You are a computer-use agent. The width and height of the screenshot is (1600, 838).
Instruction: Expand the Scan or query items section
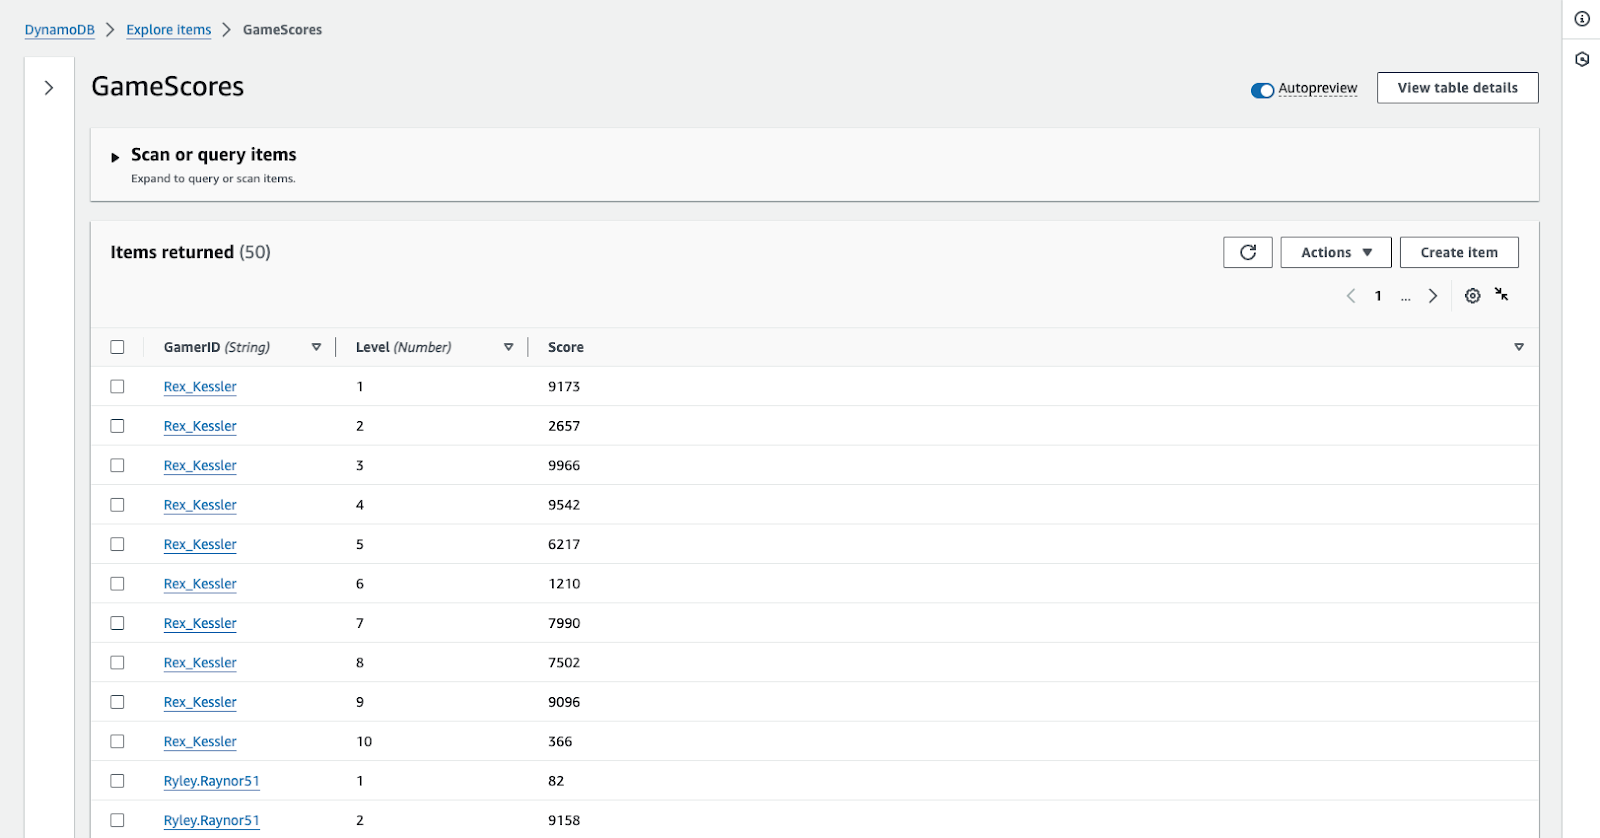click(x=116, y=157)
